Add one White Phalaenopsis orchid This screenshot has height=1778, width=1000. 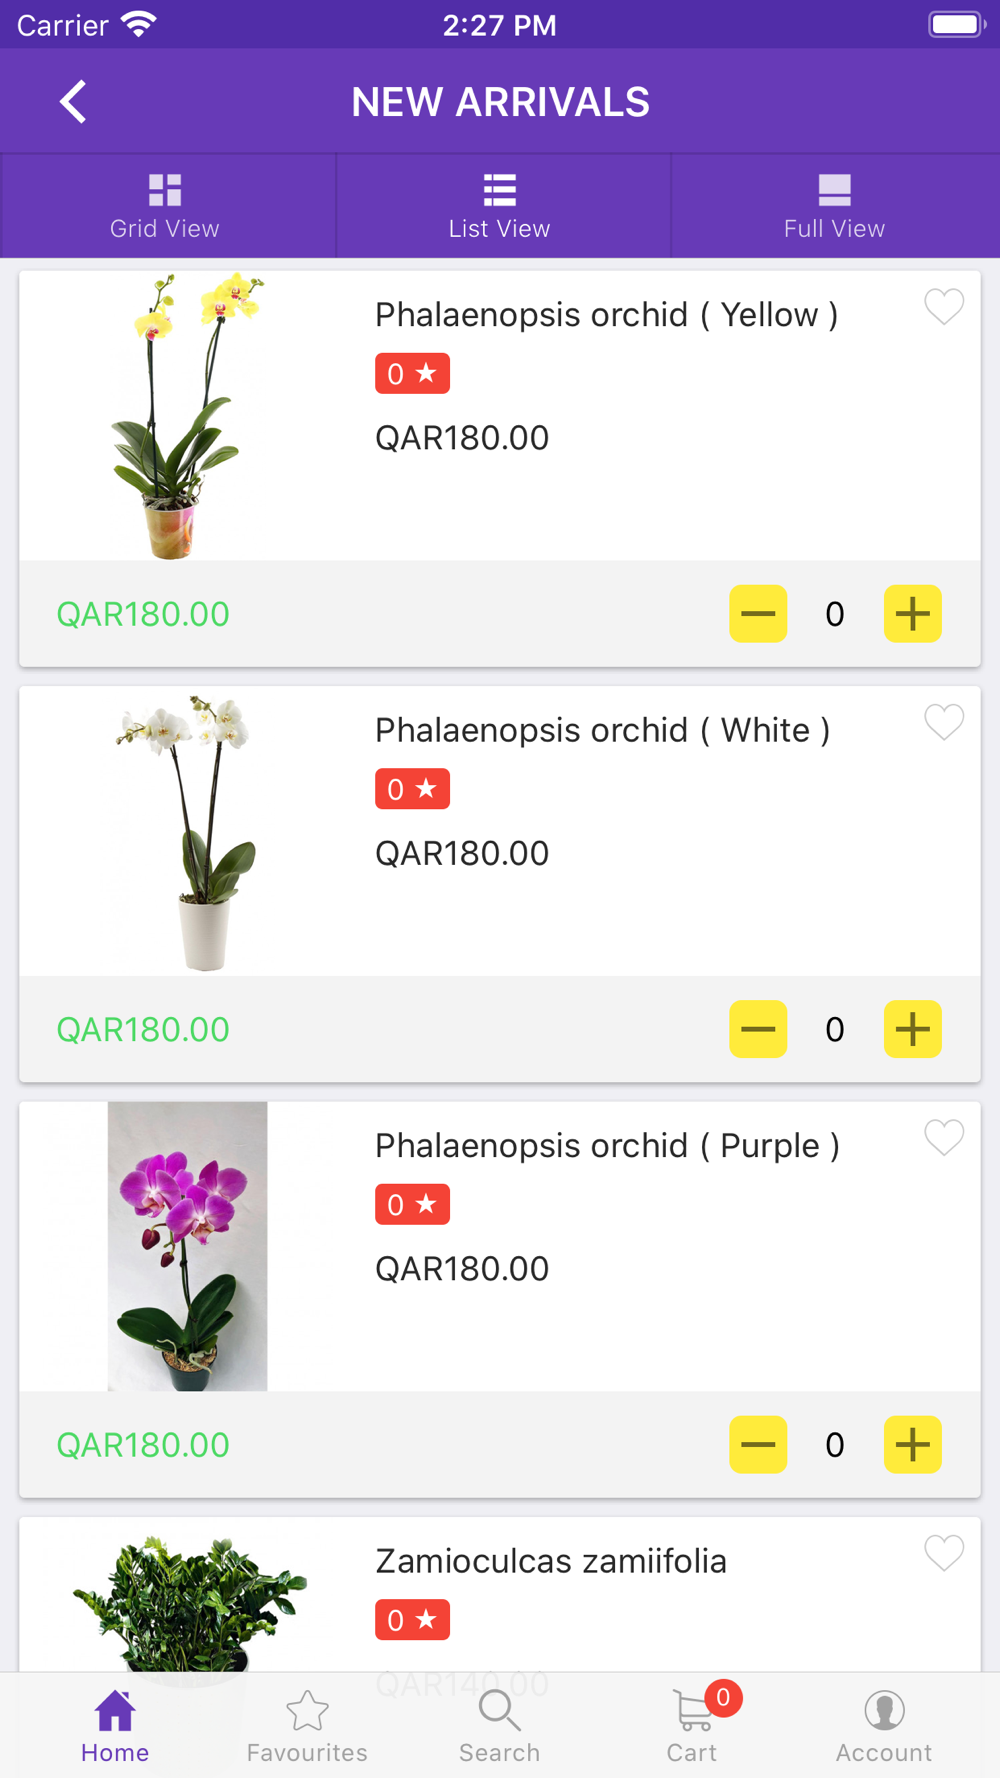pos(912,1029)
